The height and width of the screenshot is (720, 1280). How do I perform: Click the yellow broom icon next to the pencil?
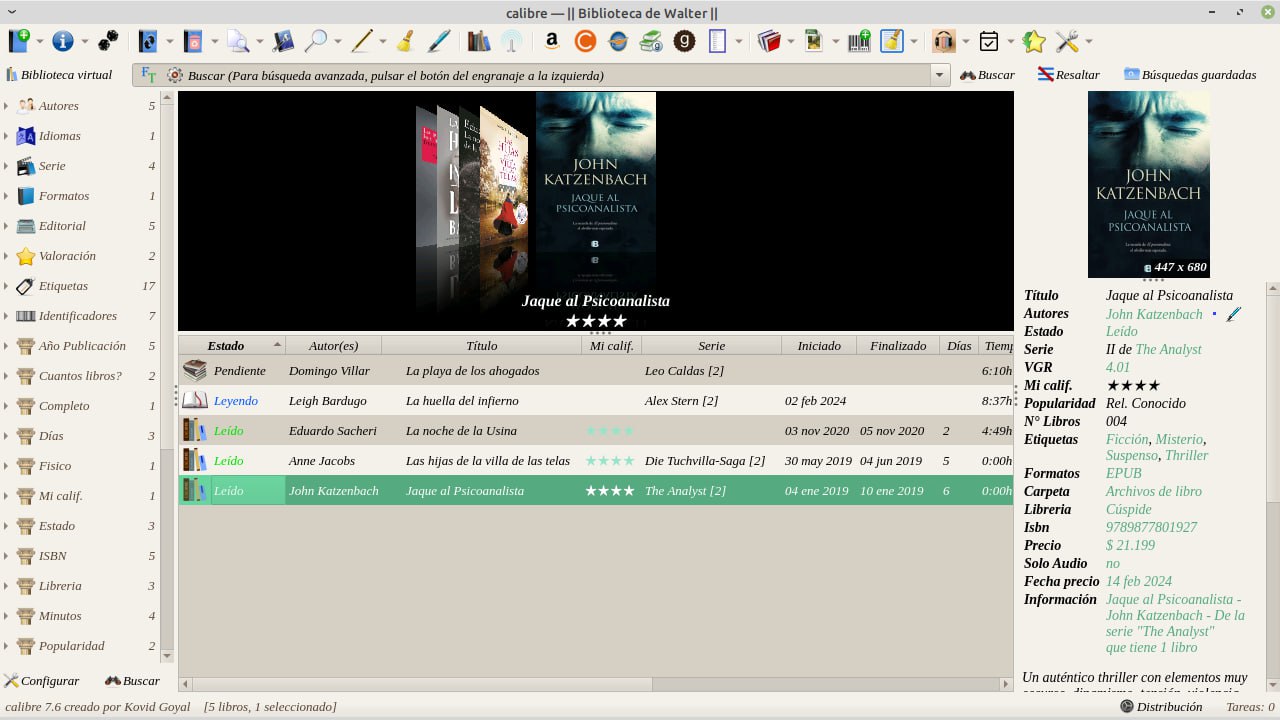point(405,41)
